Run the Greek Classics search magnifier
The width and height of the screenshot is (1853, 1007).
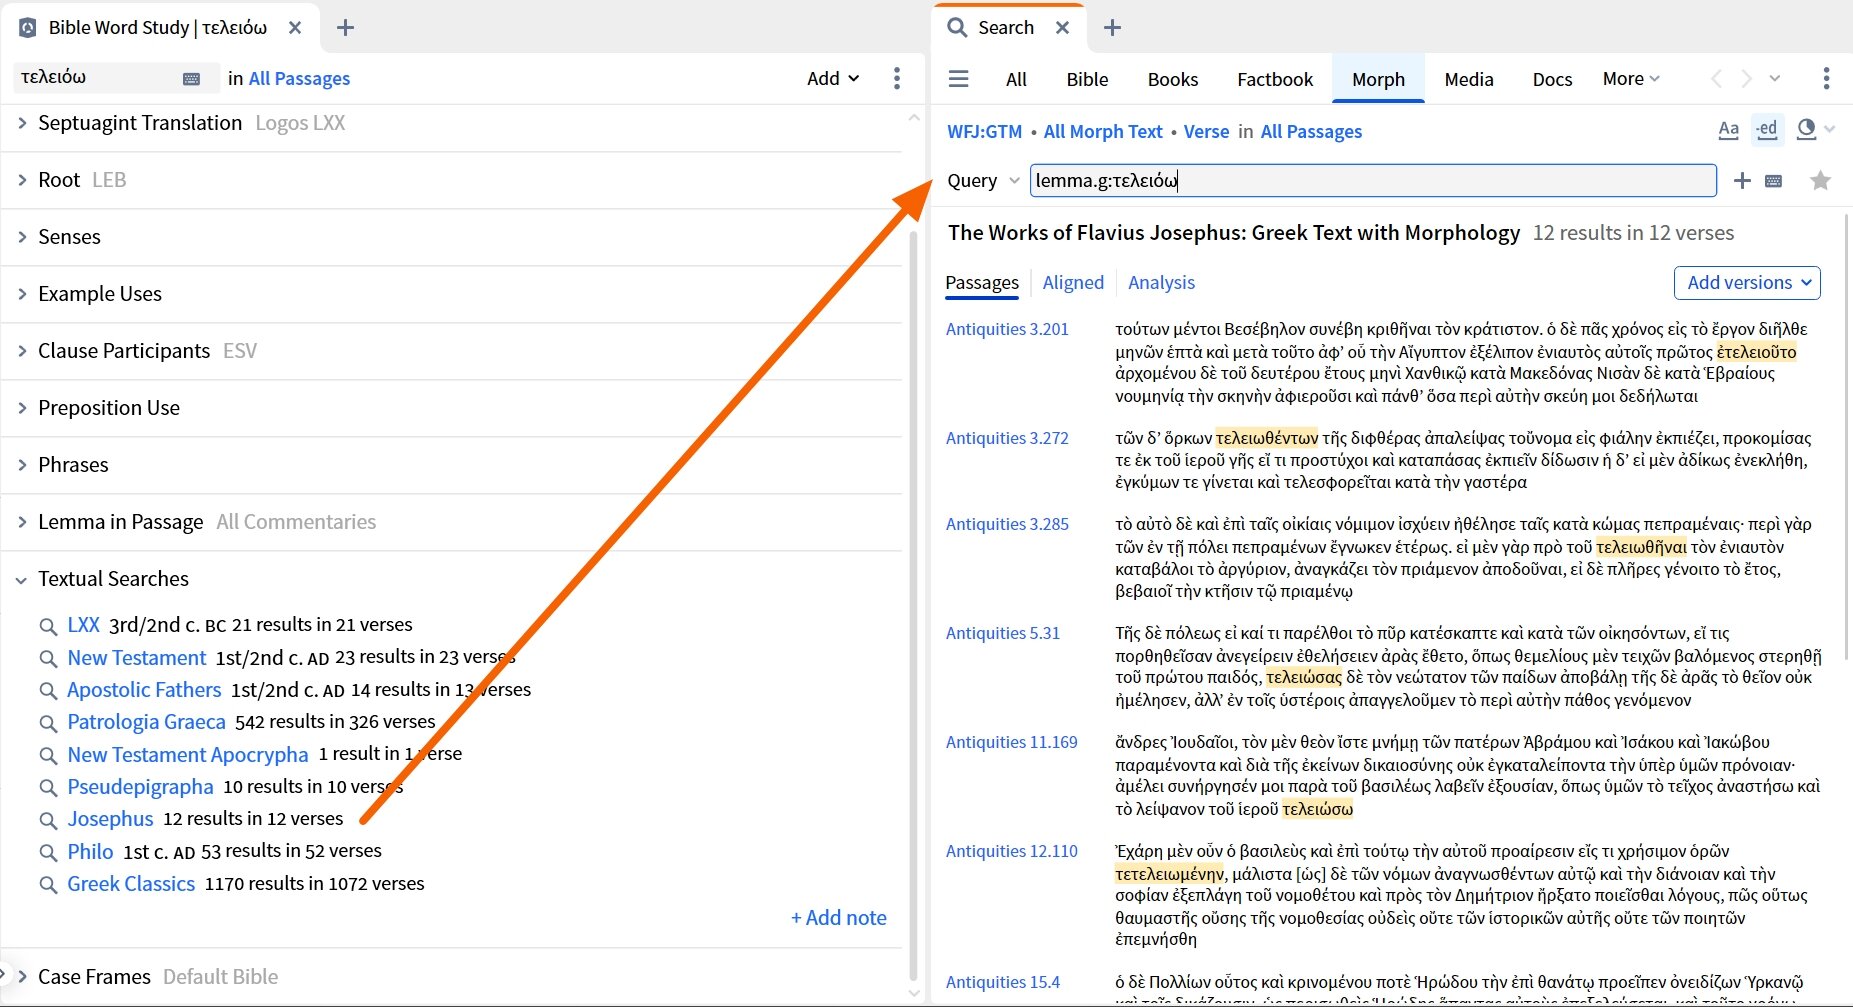tap(48, 885)
